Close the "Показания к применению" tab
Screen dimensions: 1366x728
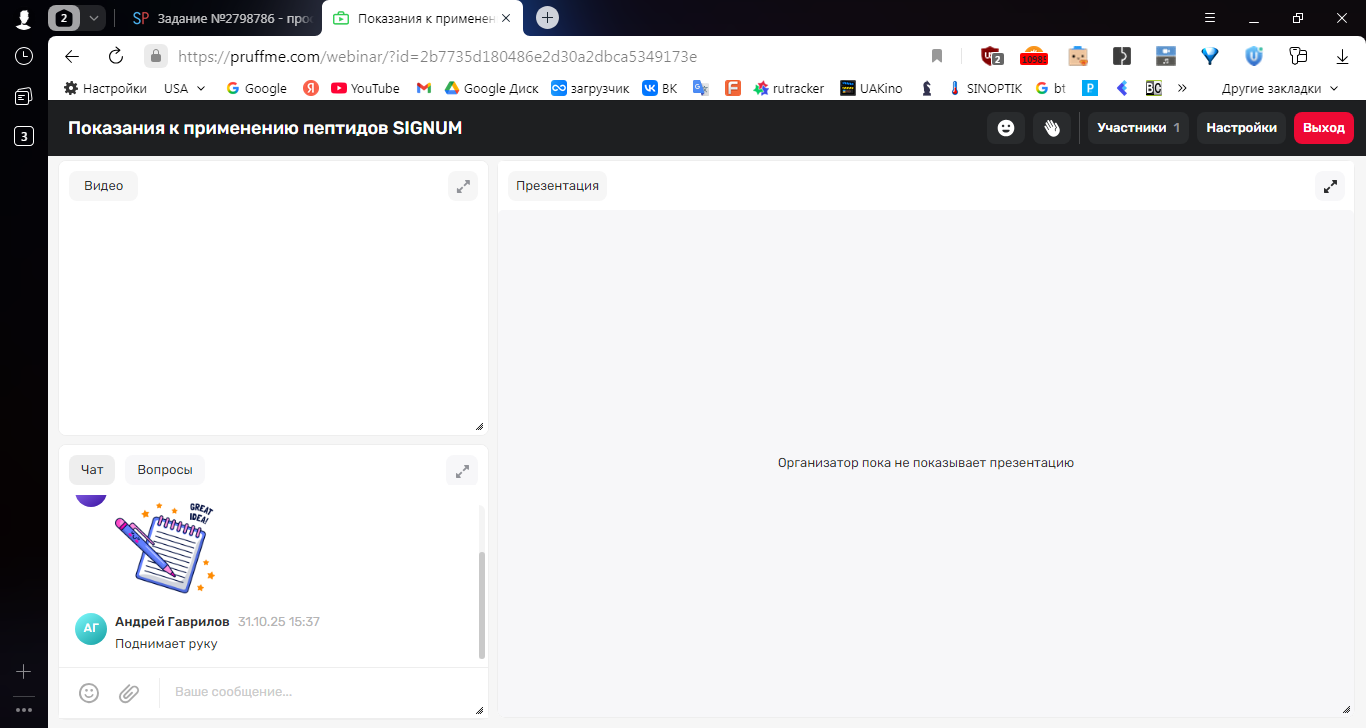(x=506, y=18)
